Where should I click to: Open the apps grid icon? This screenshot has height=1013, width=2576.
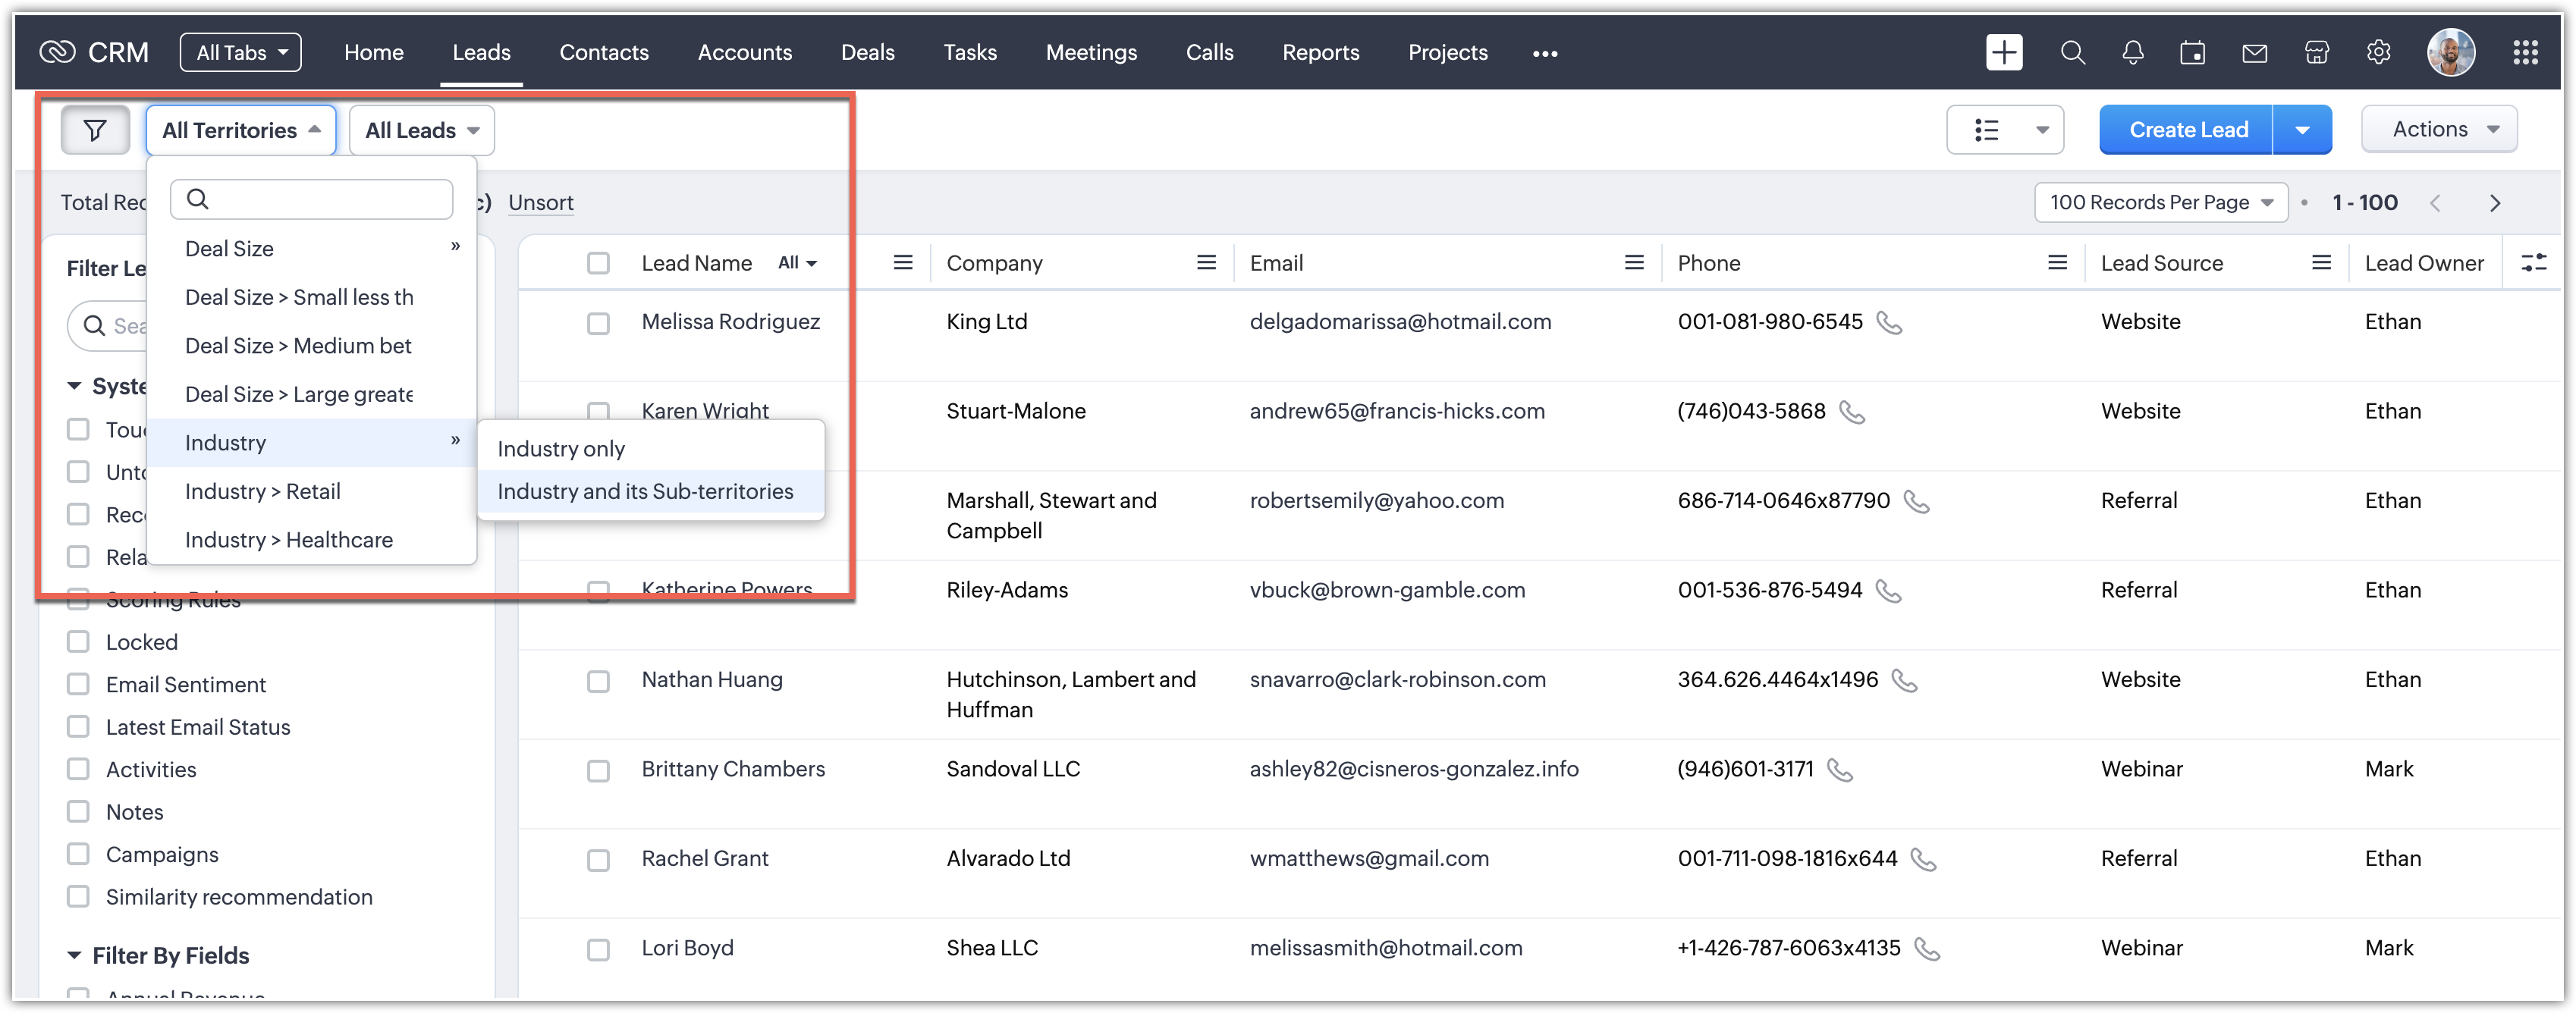coord(2525,53)
